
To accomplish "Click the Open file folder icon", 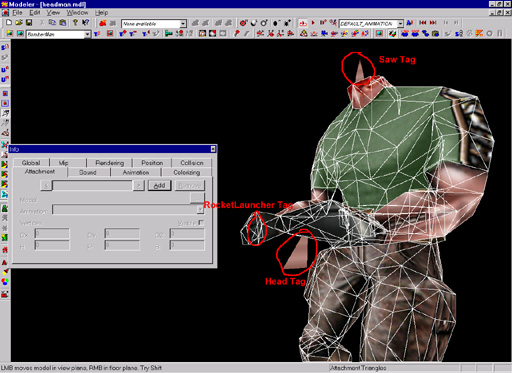I will [x=19, y=23].
